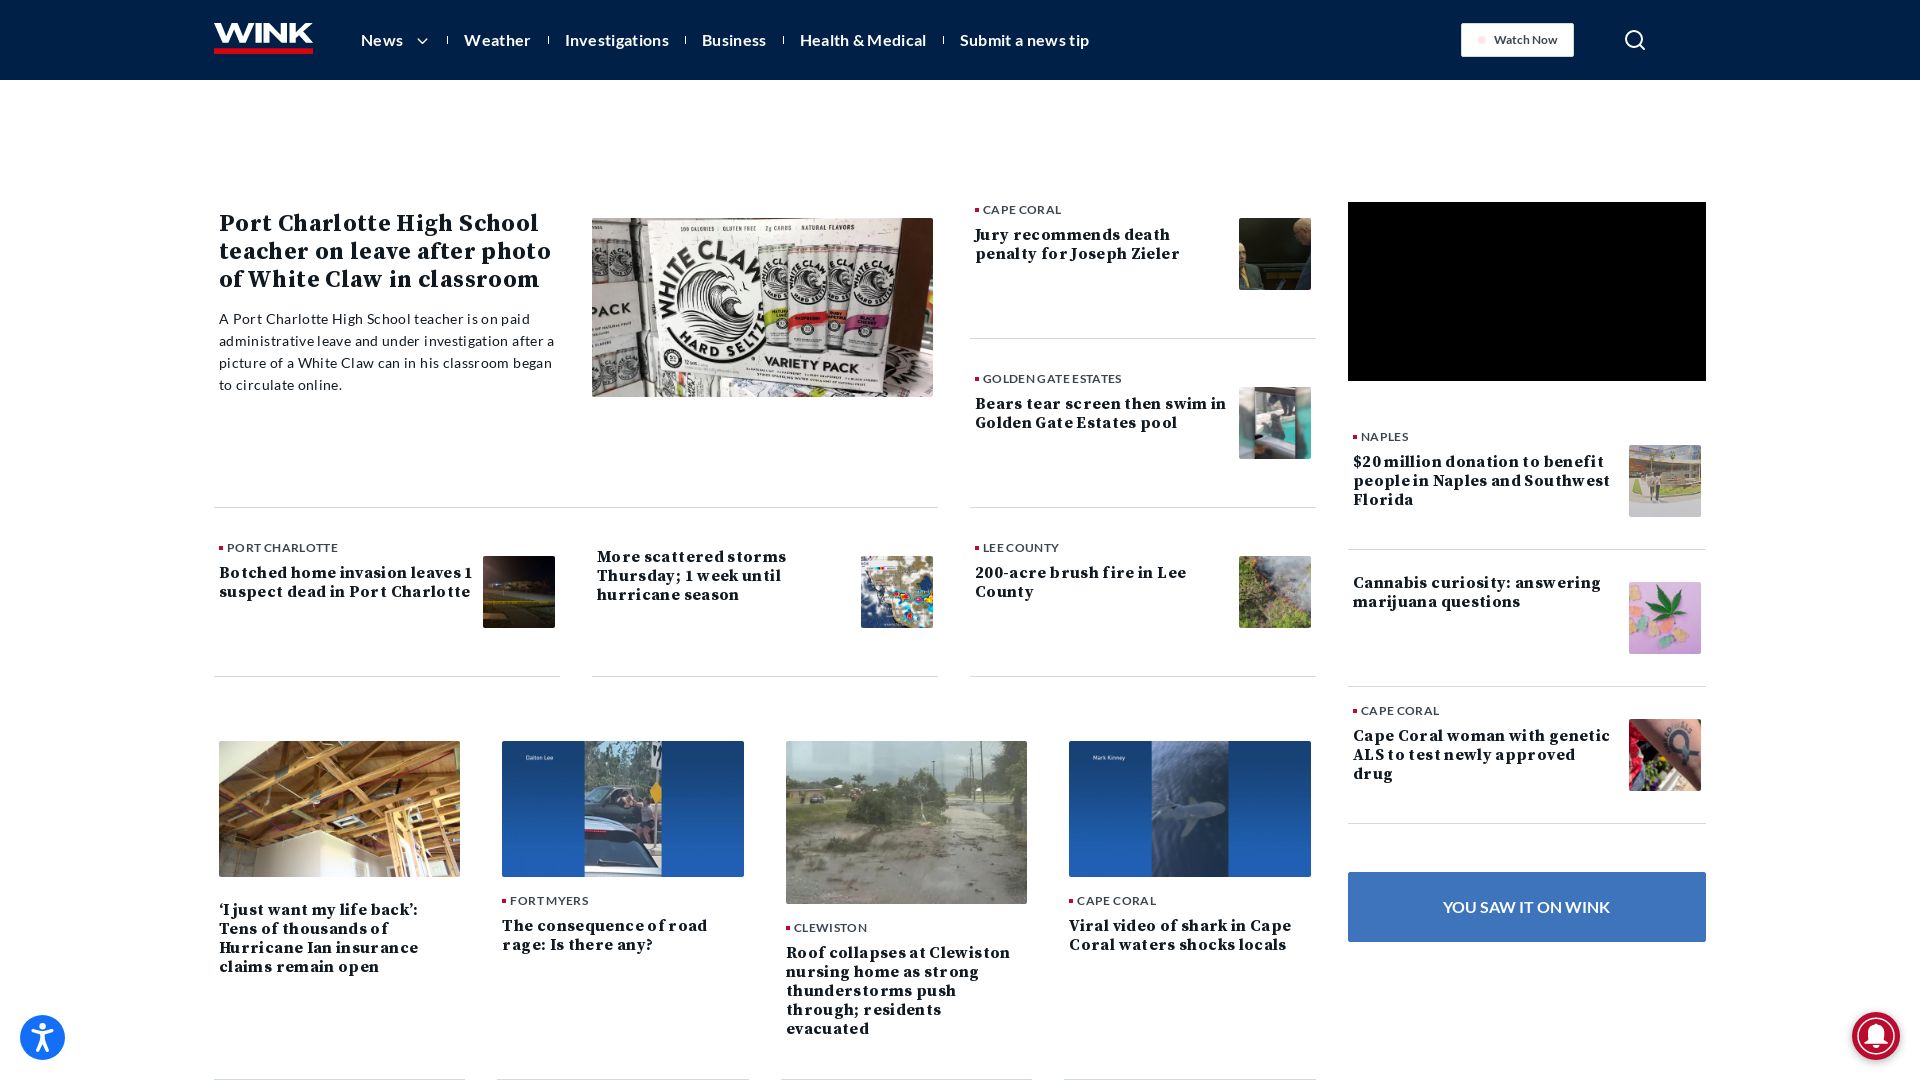Open the Port Charlotte teacher White Claw story
This screenshot has height=1080, width=1920.
tap(384, 251)
